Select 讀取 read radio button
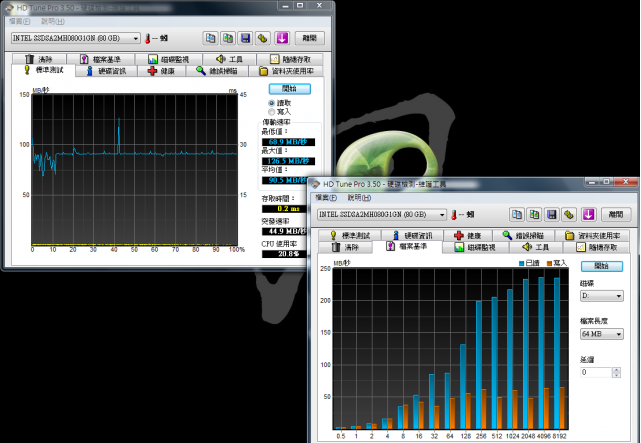The width and height of the screenshot is (641, 443). click(271, 103)
